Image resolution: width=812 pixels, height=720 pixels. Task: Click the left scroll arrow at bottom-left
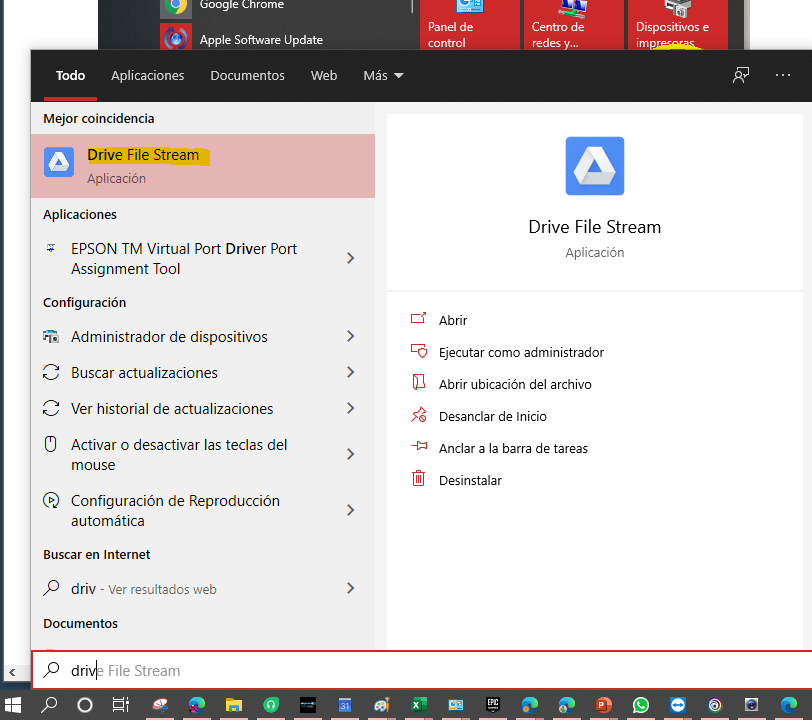click(x=12, y=672)
